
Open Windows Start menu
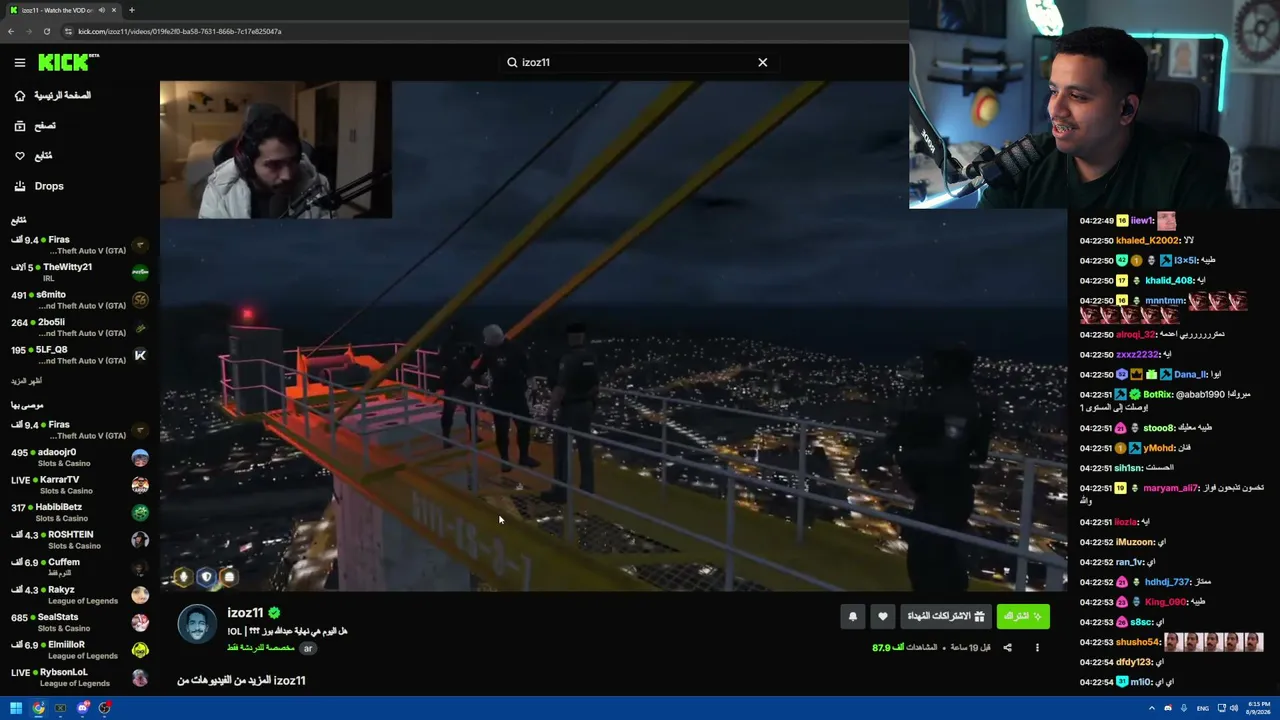click(16, 708)
